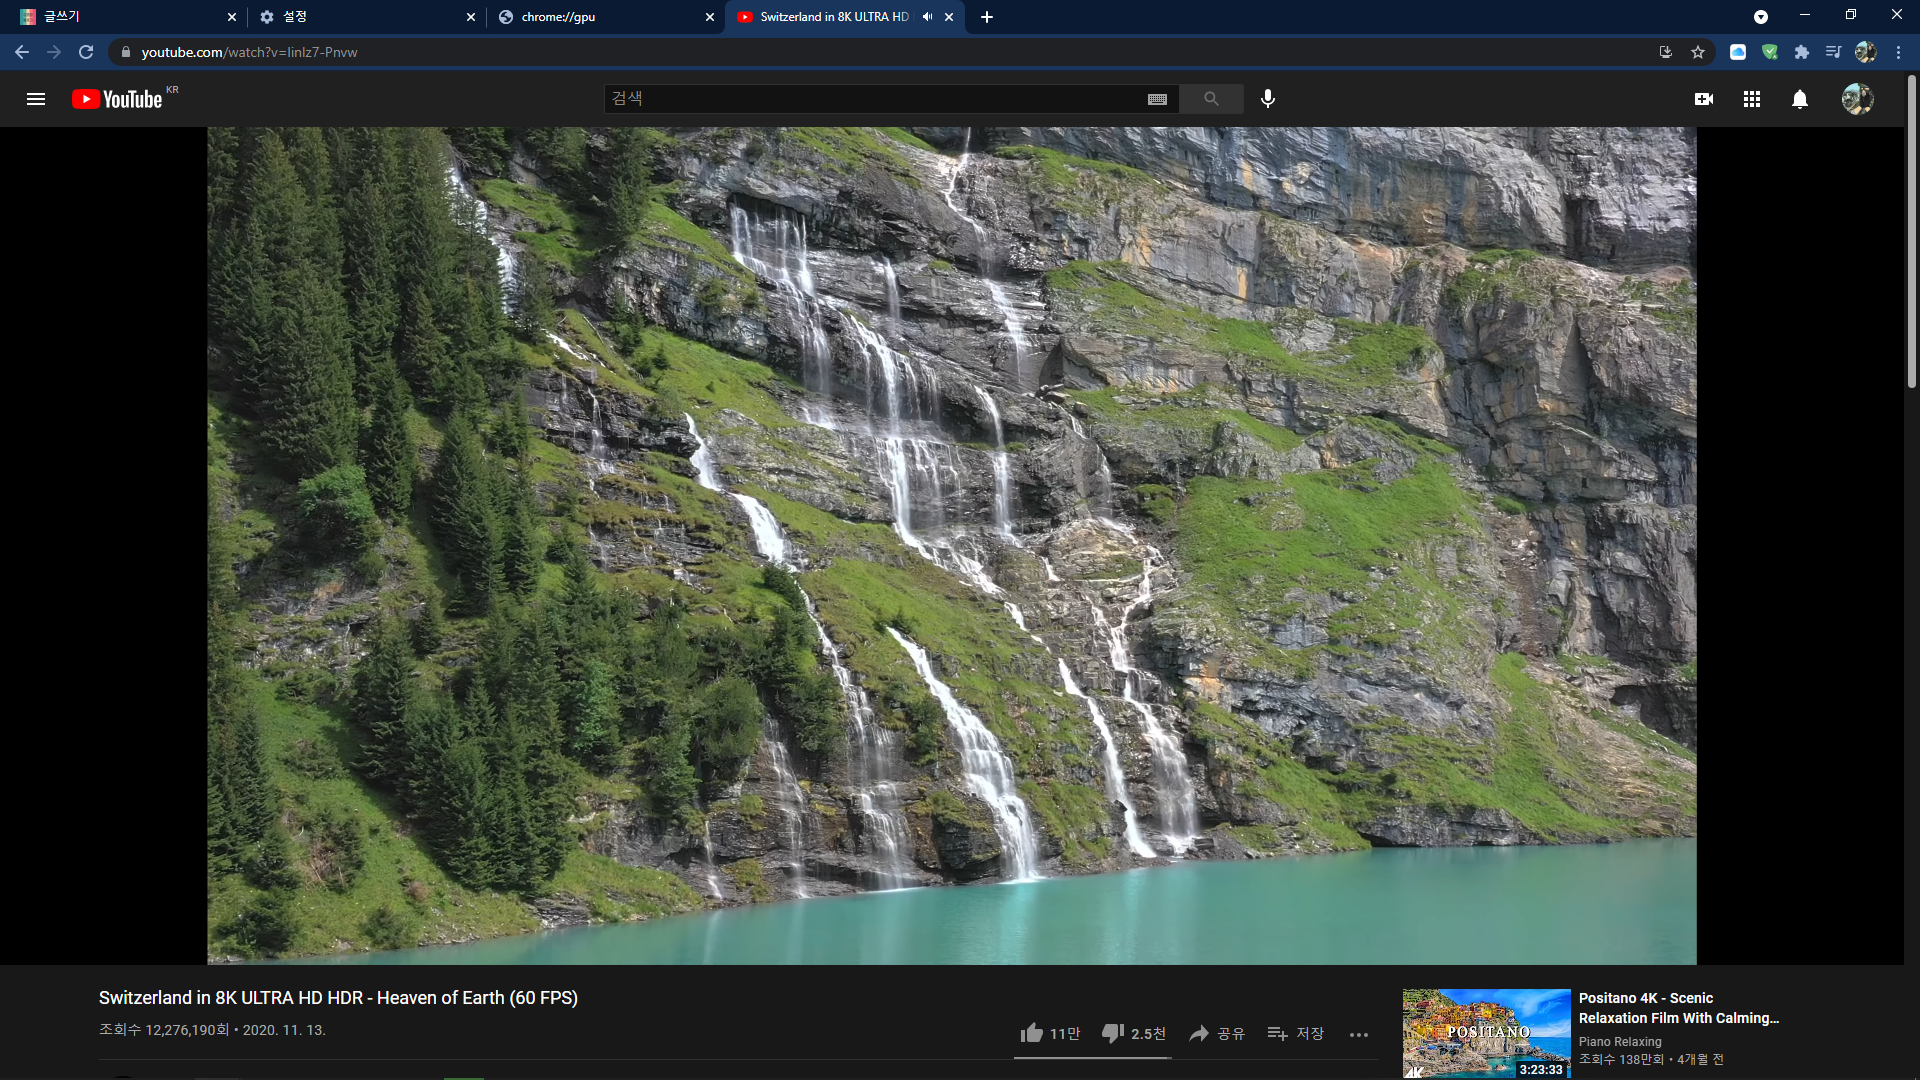Click the YouTube logo to go home
Image resolution: width=1920 pixels, height=1080 pixels.
(x=118, y=99)
